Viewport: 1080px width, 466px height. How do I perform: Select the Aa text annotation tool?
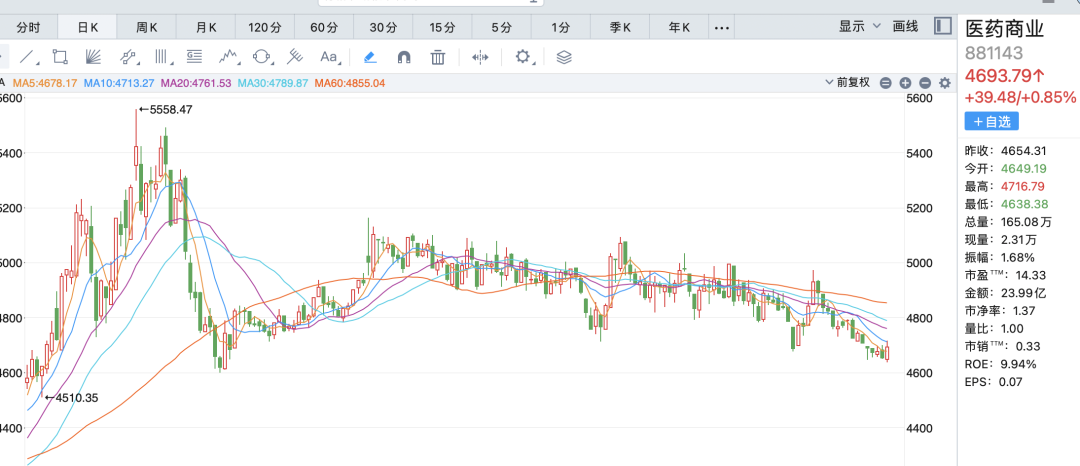point(329,56)
